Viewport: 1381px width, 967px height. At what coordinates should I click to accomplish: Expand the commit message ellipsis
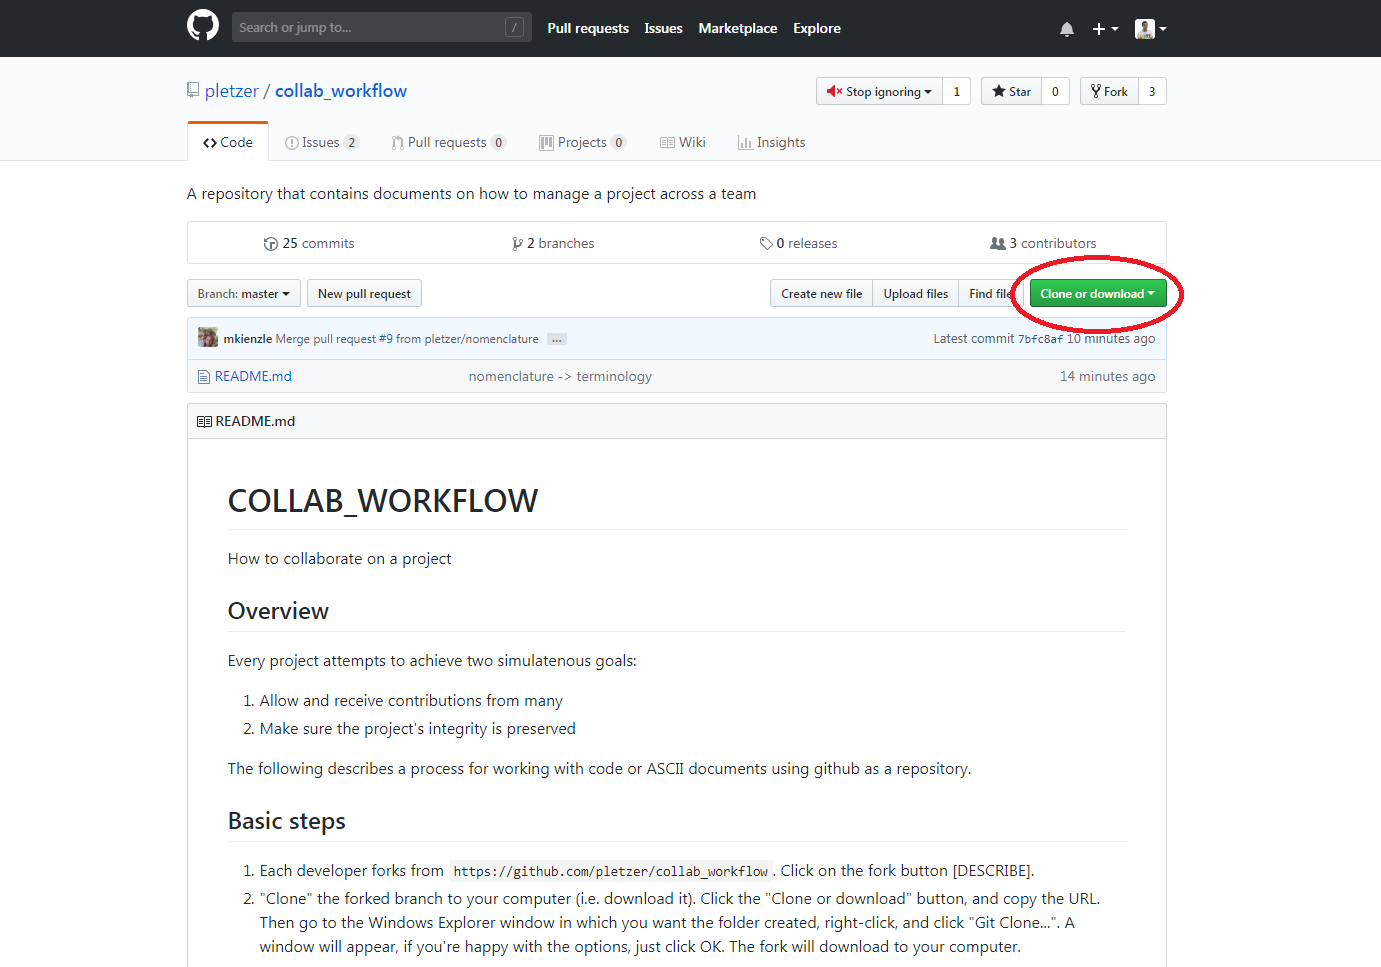[x=557, y=339]
